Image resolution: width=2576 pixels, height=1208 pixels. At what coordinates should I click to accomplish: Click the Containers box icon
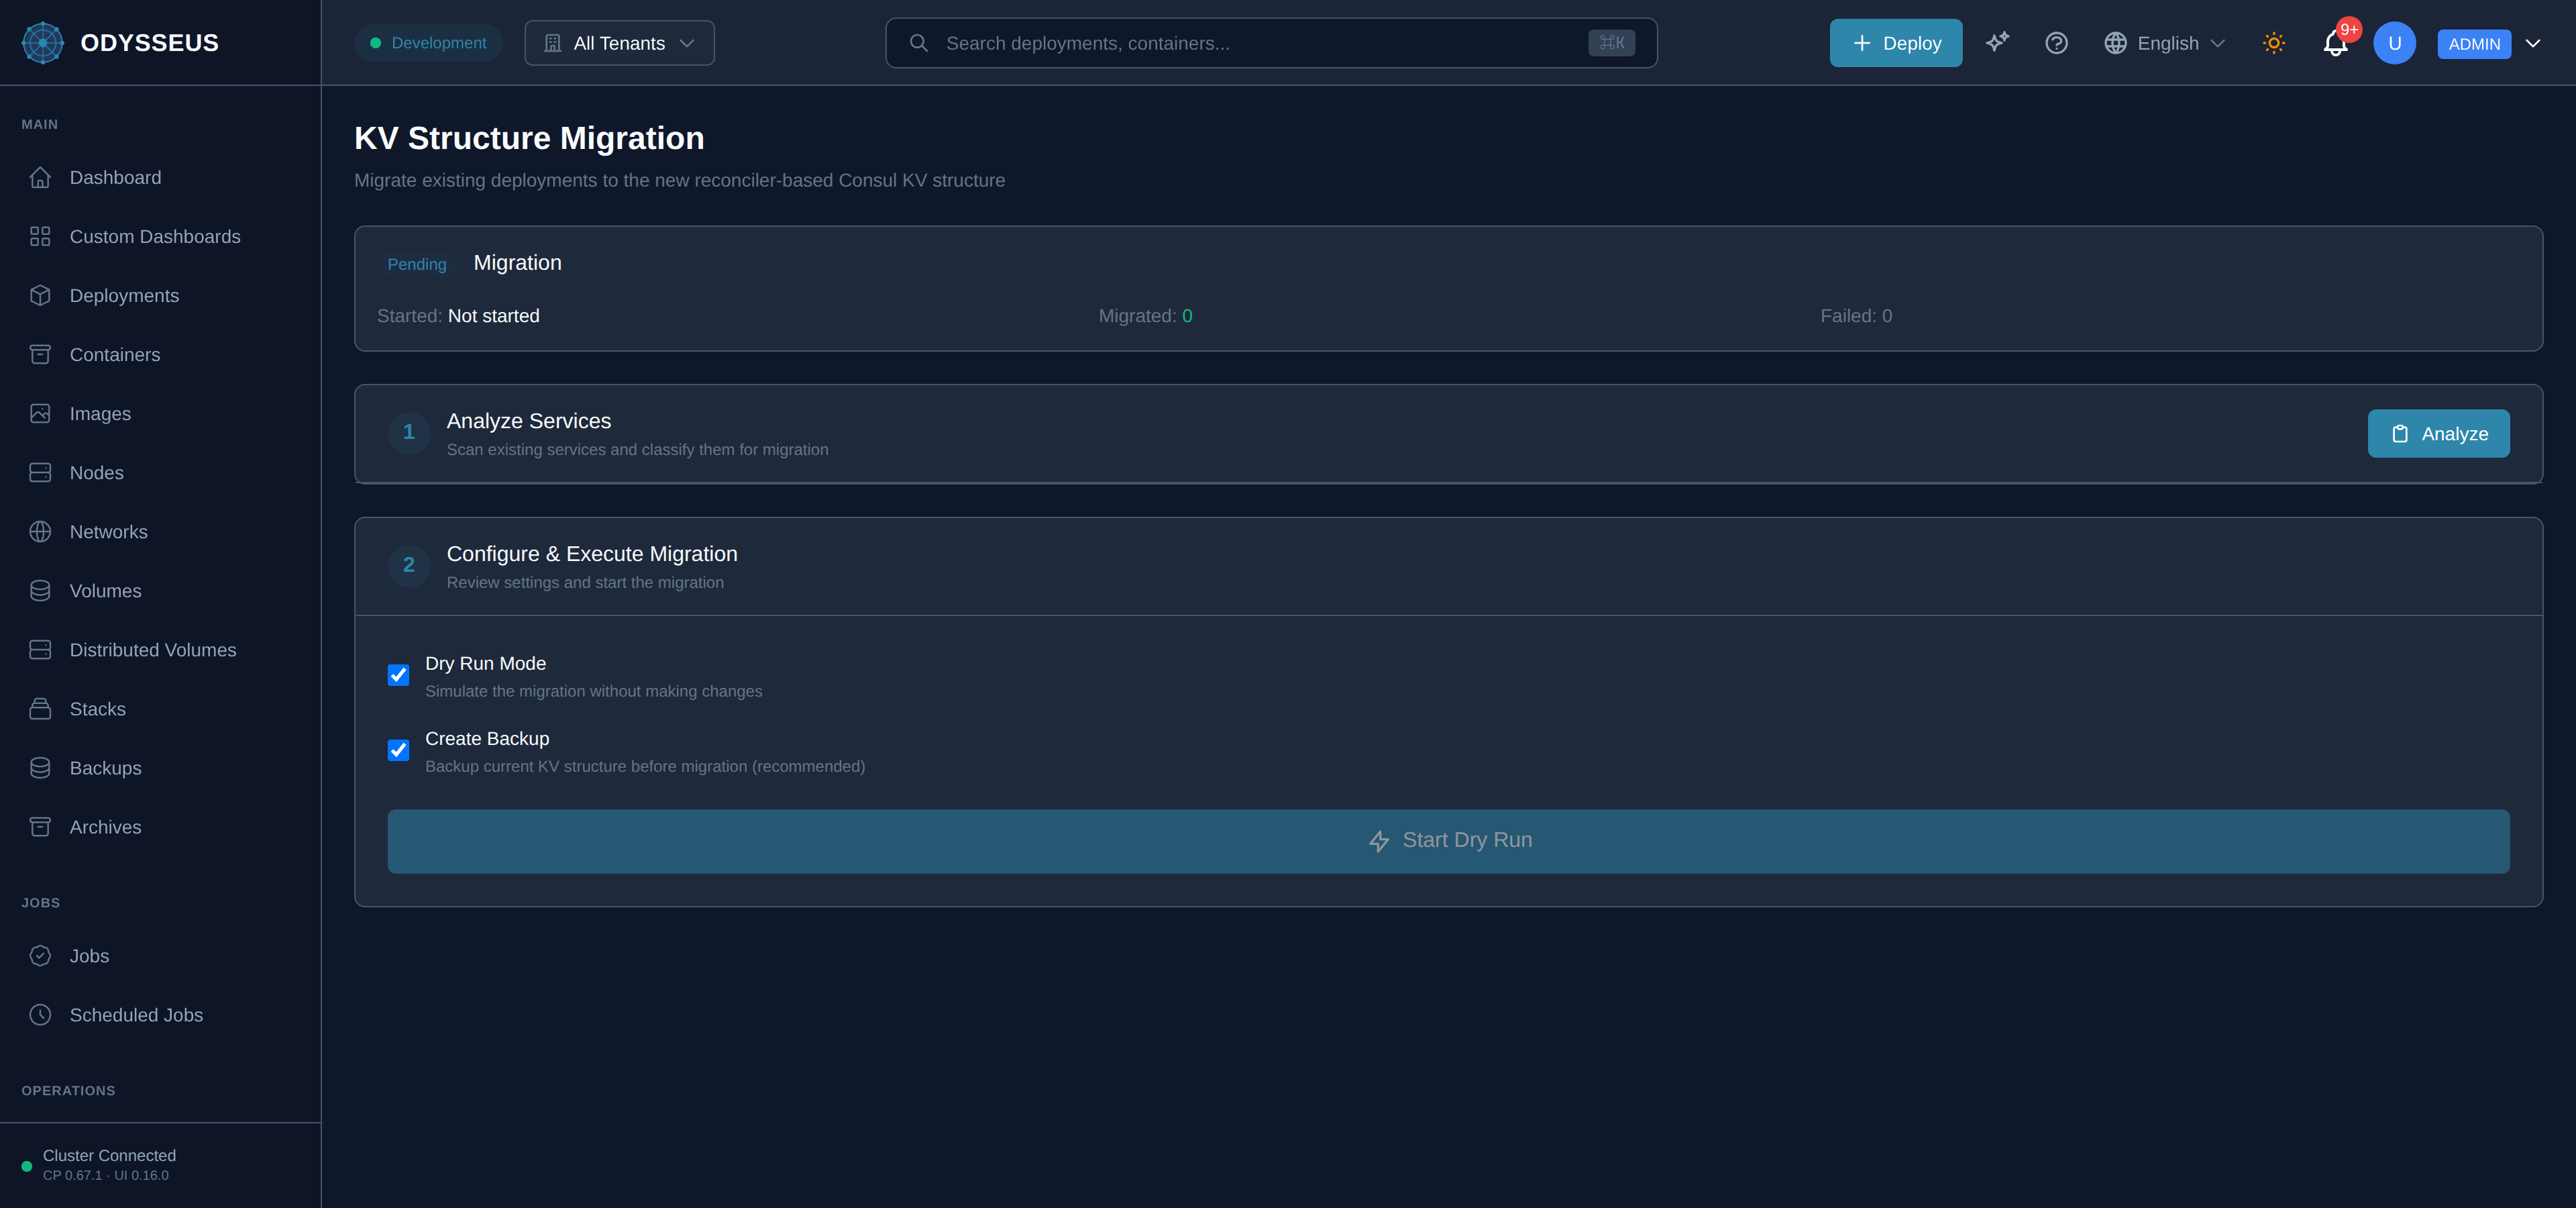(40, 355)
